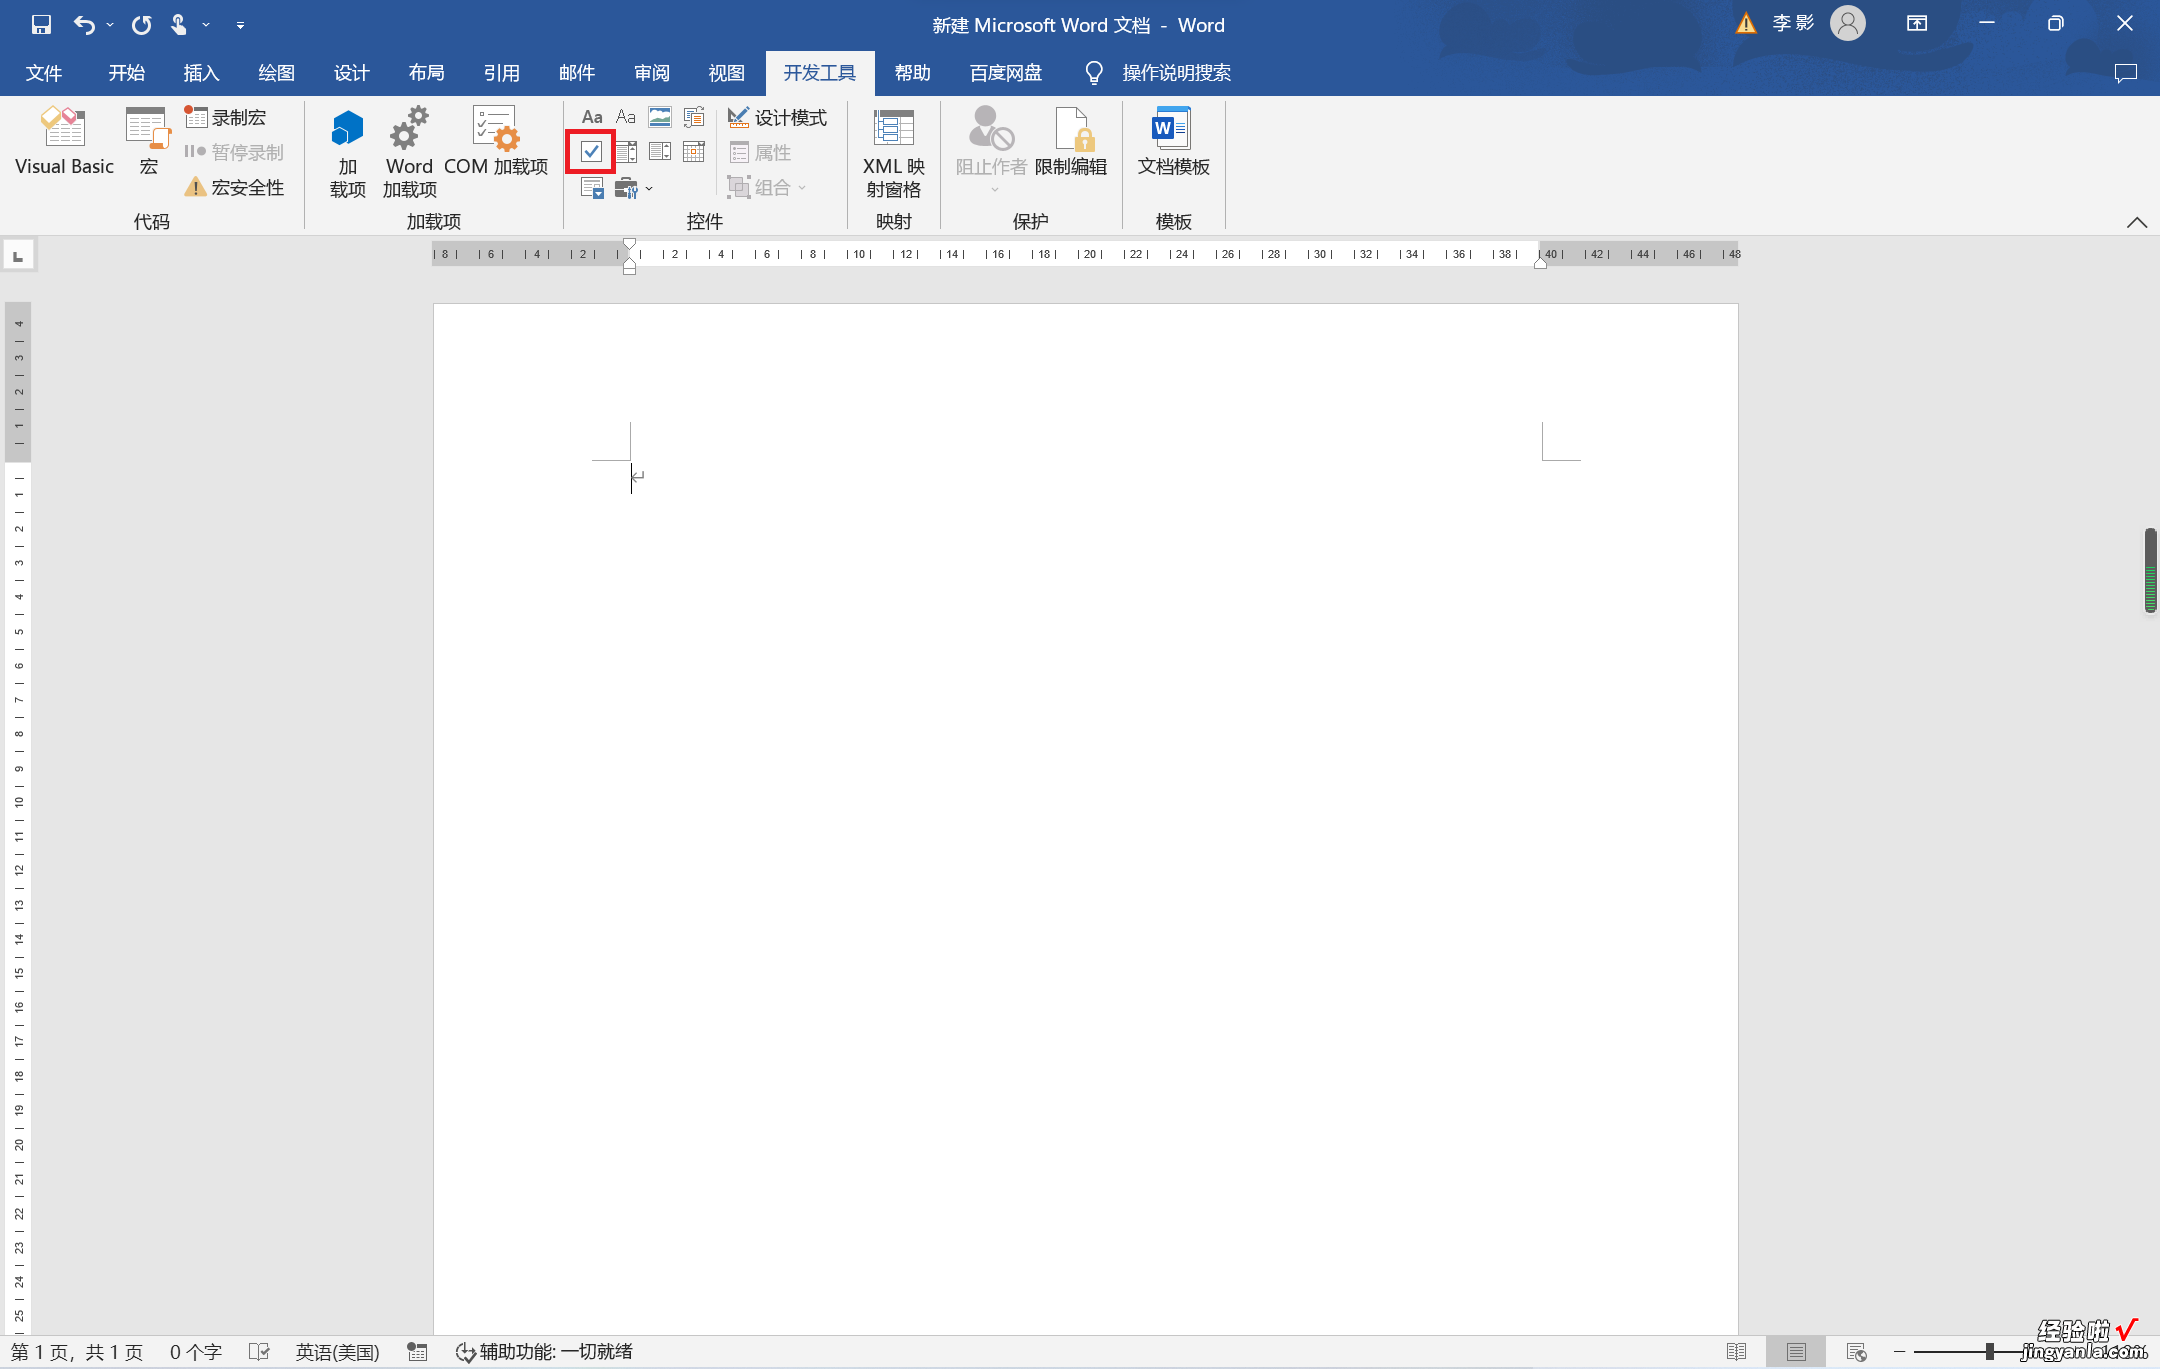Switch to Read Mode view
Screen dimensions: 2160x1369
click(x=1736, y=1352)
